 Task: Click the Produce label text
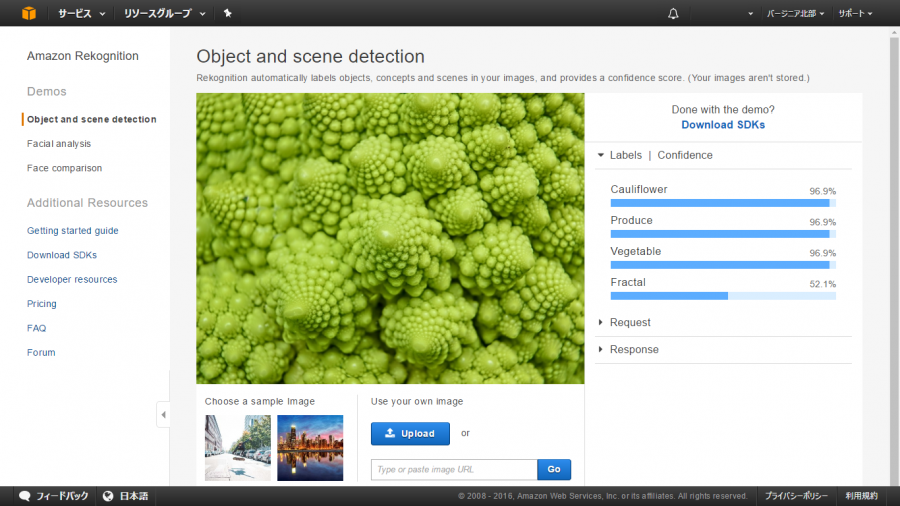pos(631,220)
